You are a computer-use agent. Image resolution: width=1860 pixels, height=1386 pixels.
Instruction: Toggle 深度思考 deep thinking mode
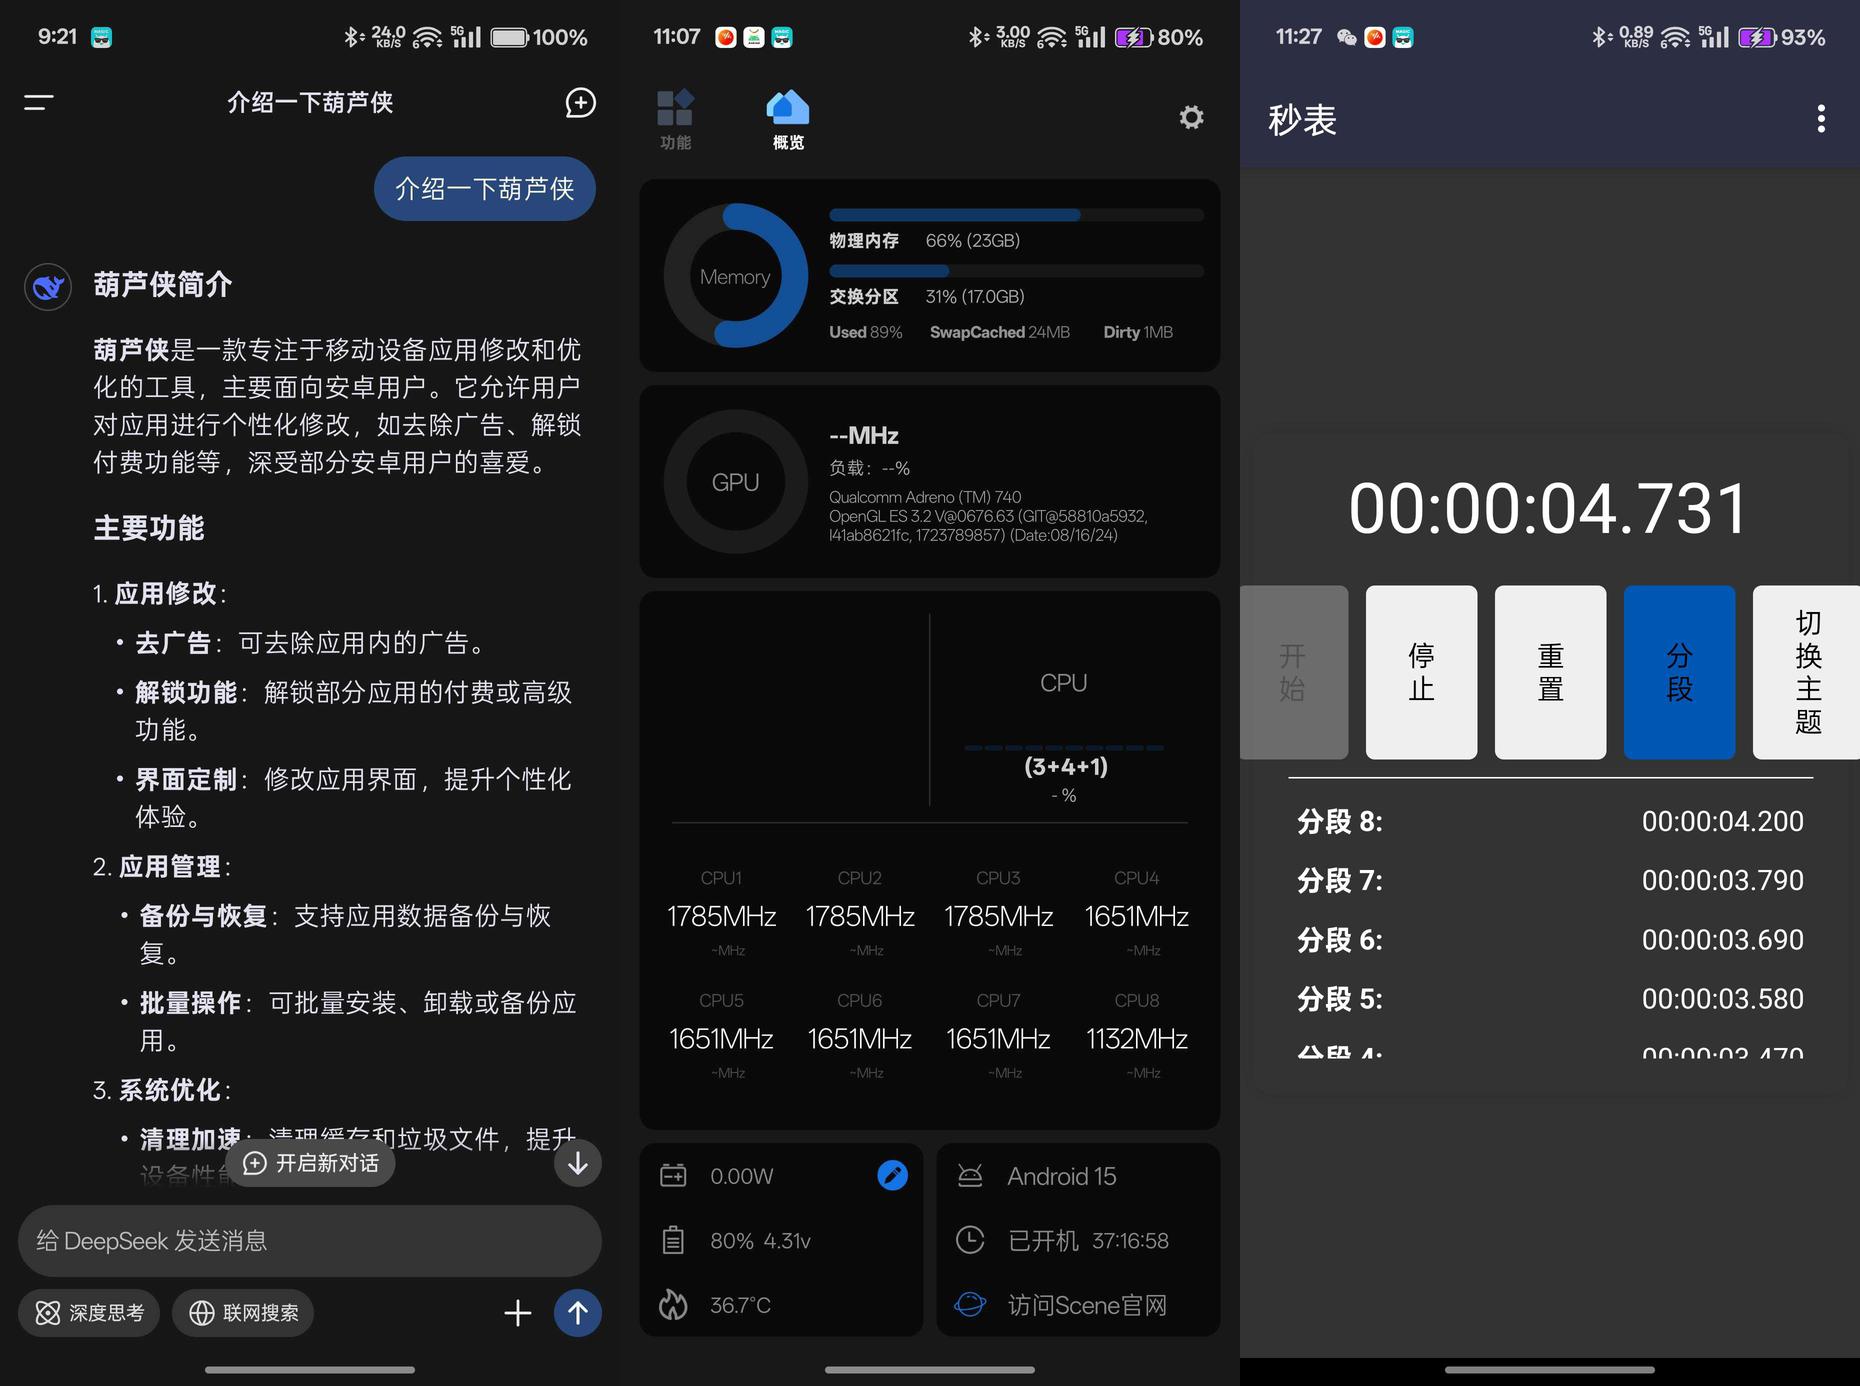point(90,1313)
